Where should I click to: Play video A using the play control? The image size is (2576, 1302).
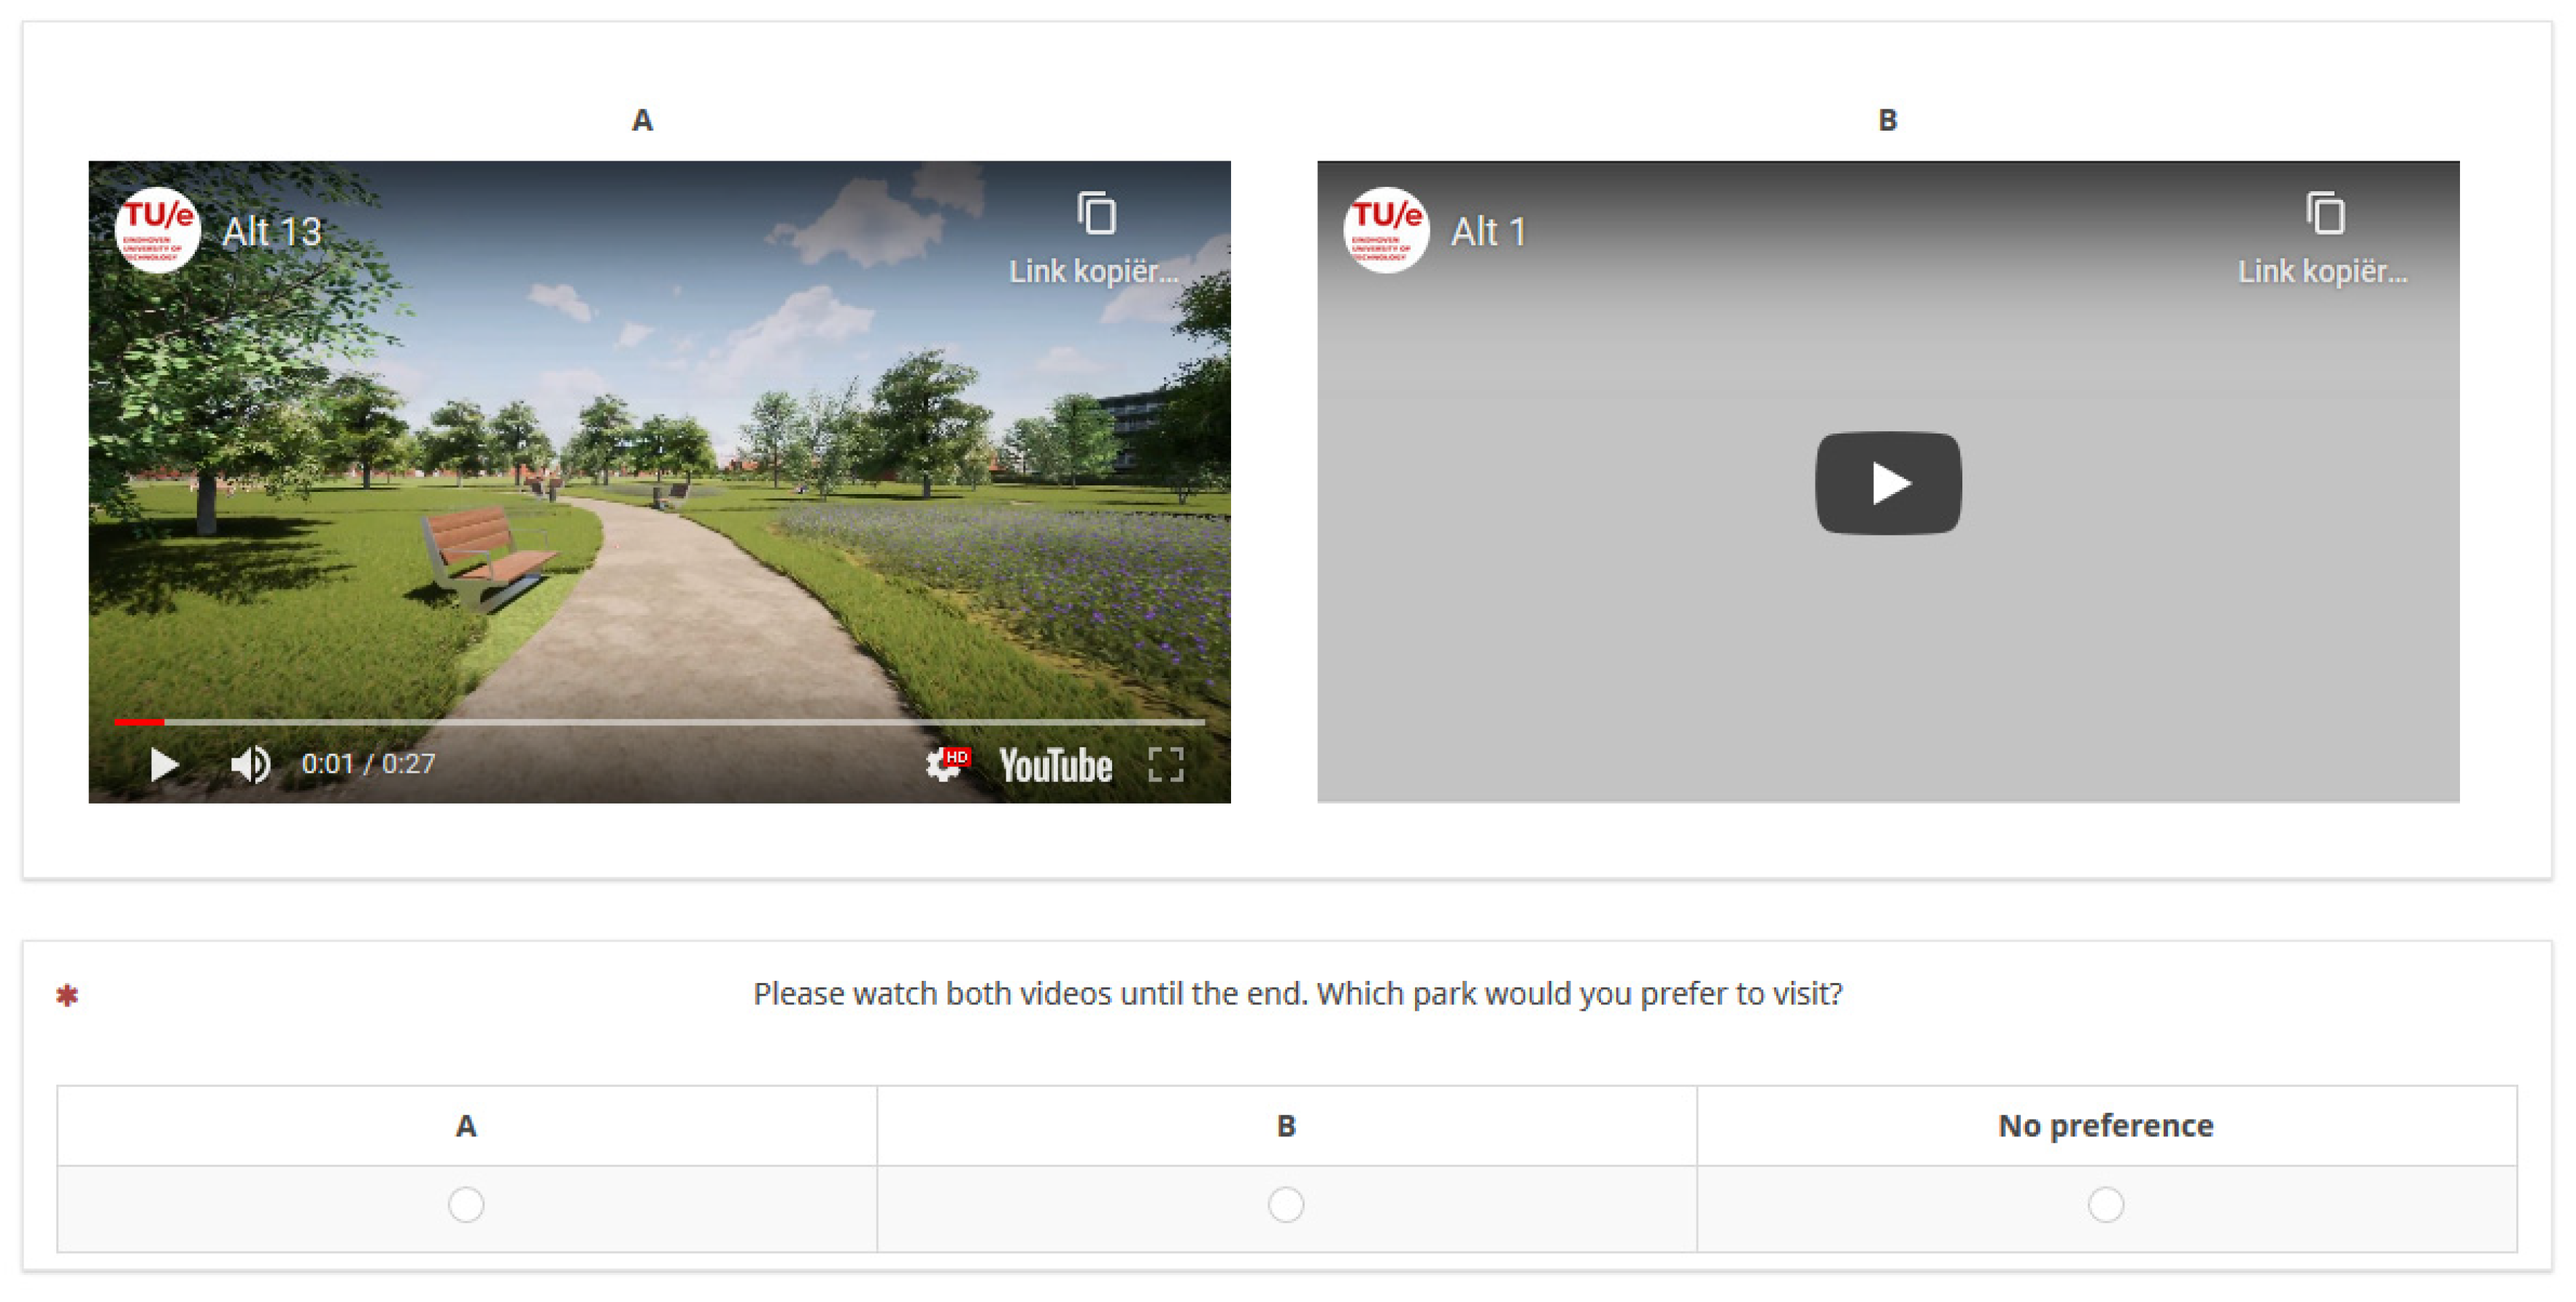[164, 765]
